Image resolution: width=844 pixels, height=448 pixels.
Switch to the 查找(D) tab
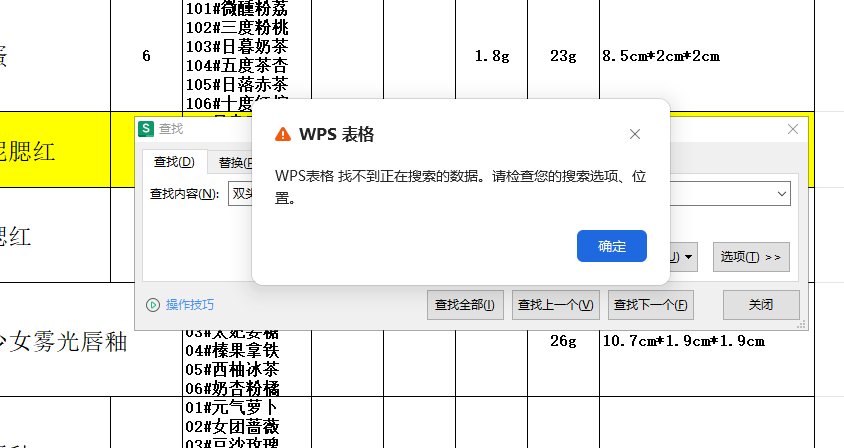[173, 162]
